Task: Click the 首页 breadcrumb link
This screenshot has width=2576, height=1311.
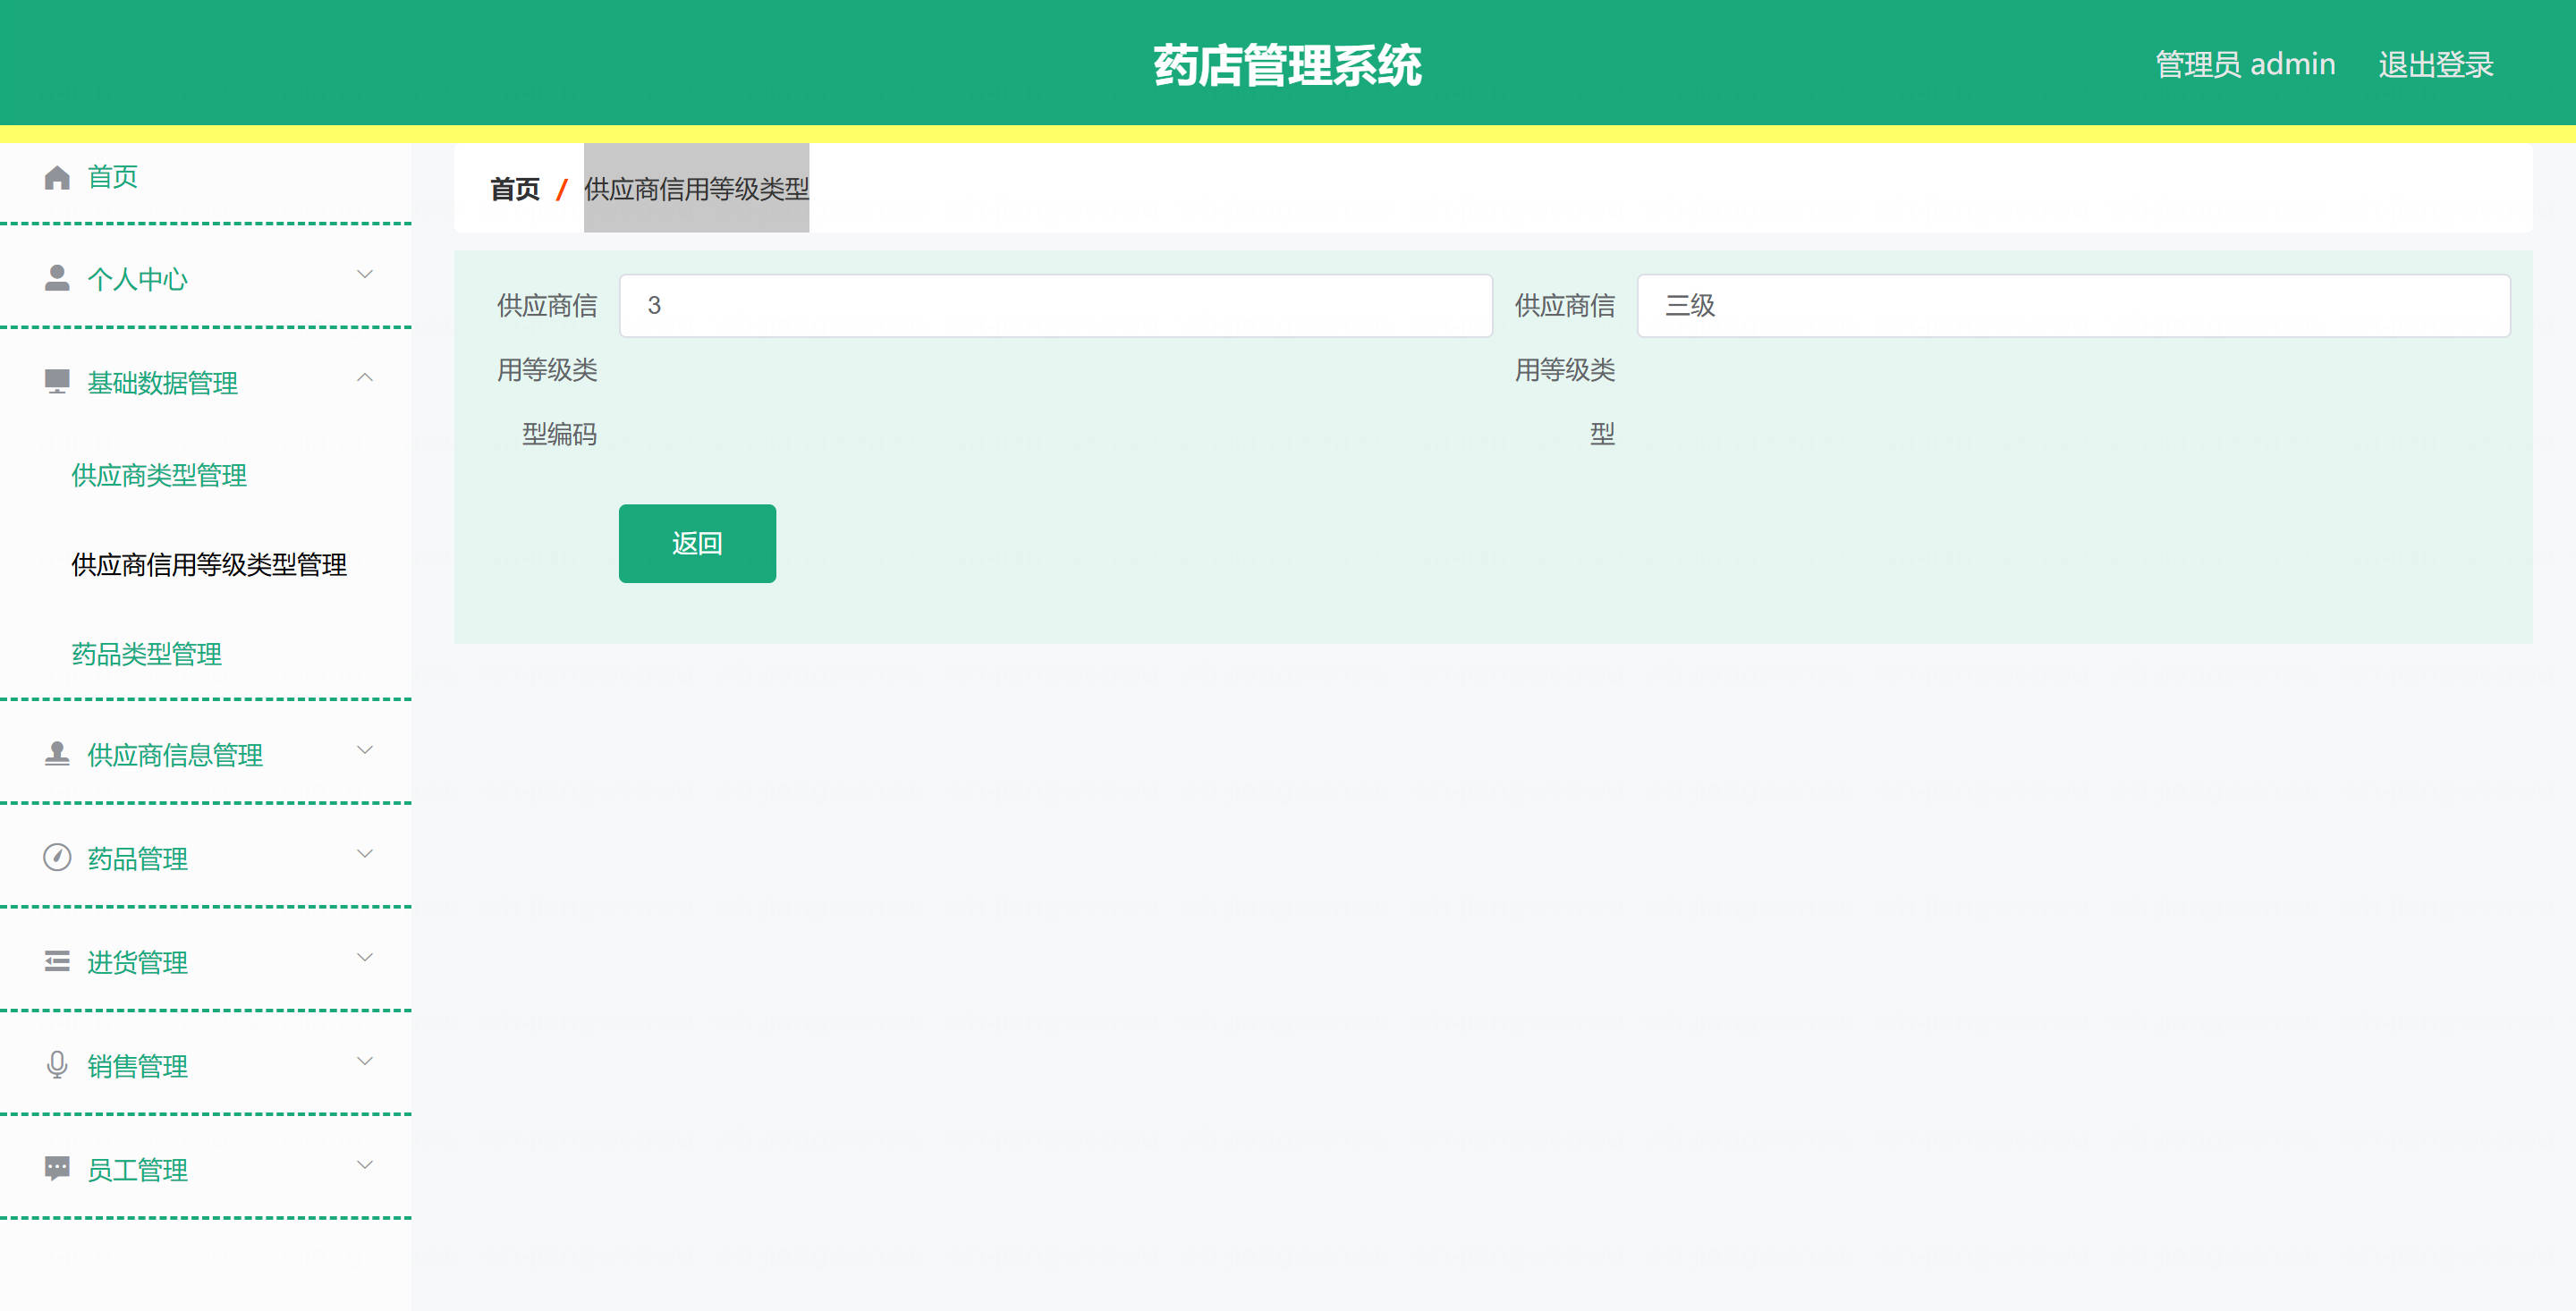Action: pyautogui.click(x=515, y=189)
